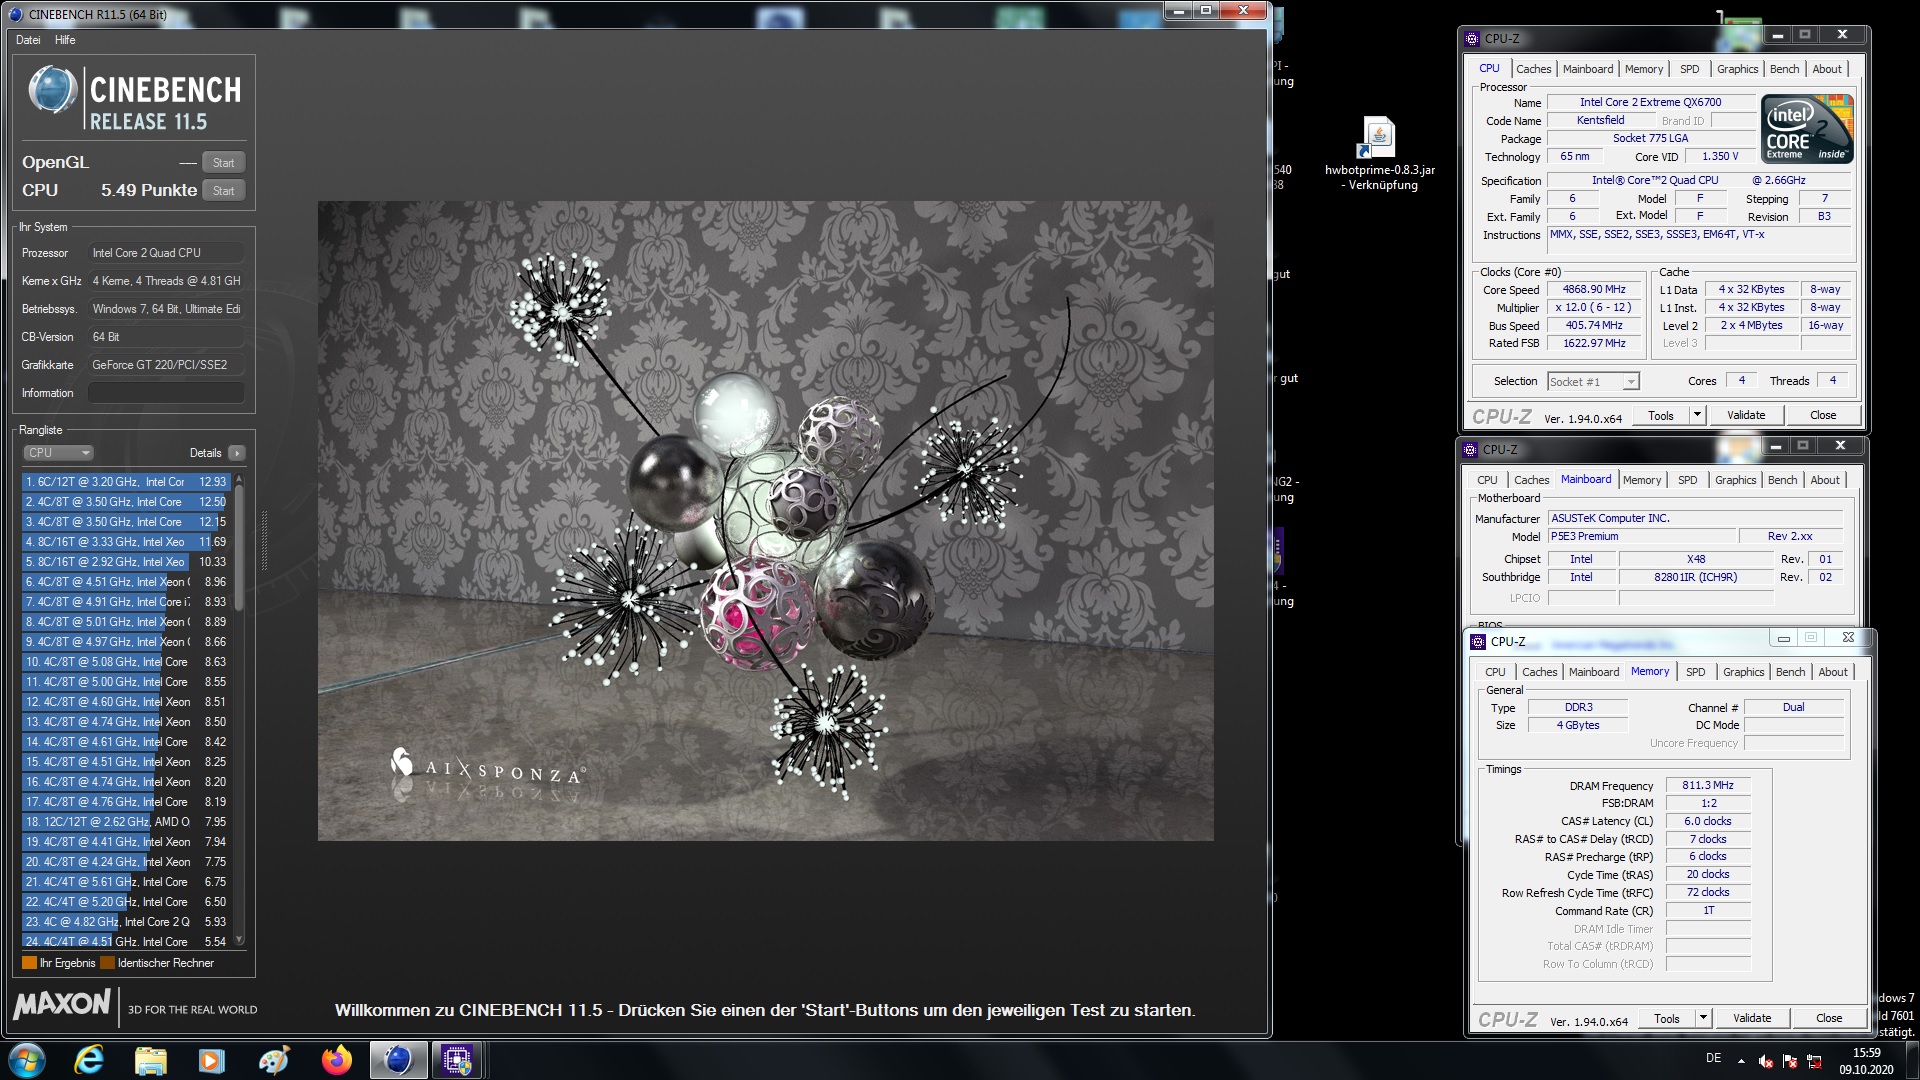Click Close button in top CPU-Z window

(1823, 415)
